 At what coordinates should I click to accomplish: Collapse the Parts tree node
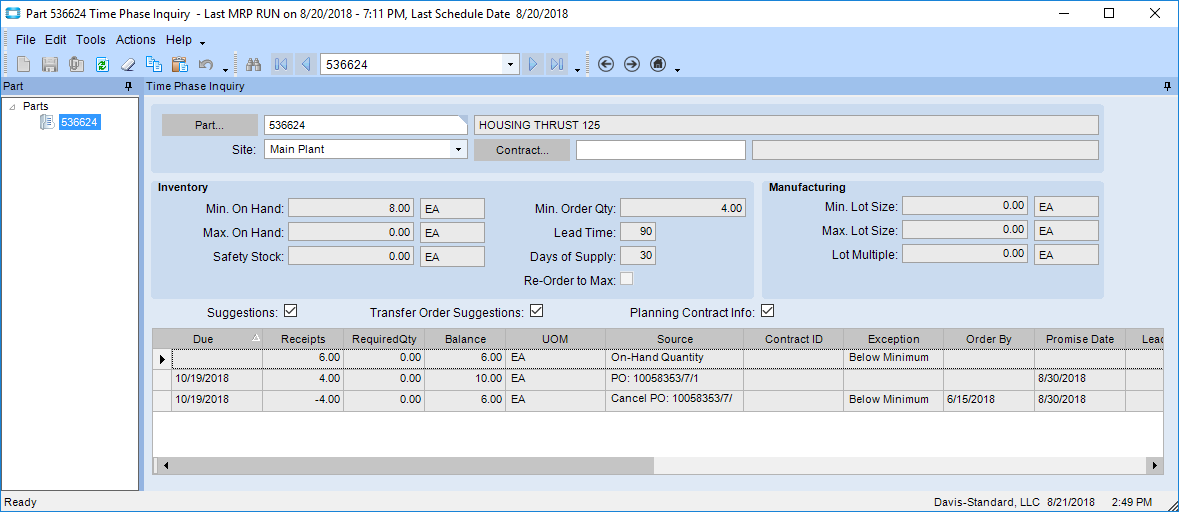(13, 107)
